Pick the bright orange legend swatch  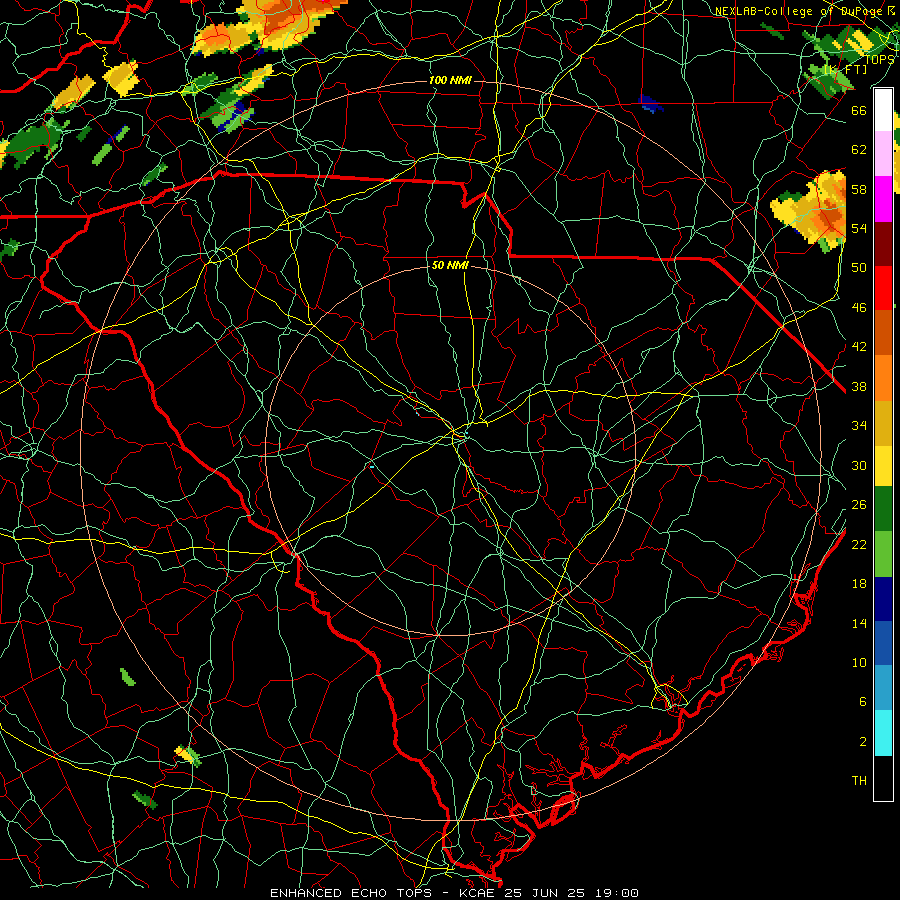883,378
